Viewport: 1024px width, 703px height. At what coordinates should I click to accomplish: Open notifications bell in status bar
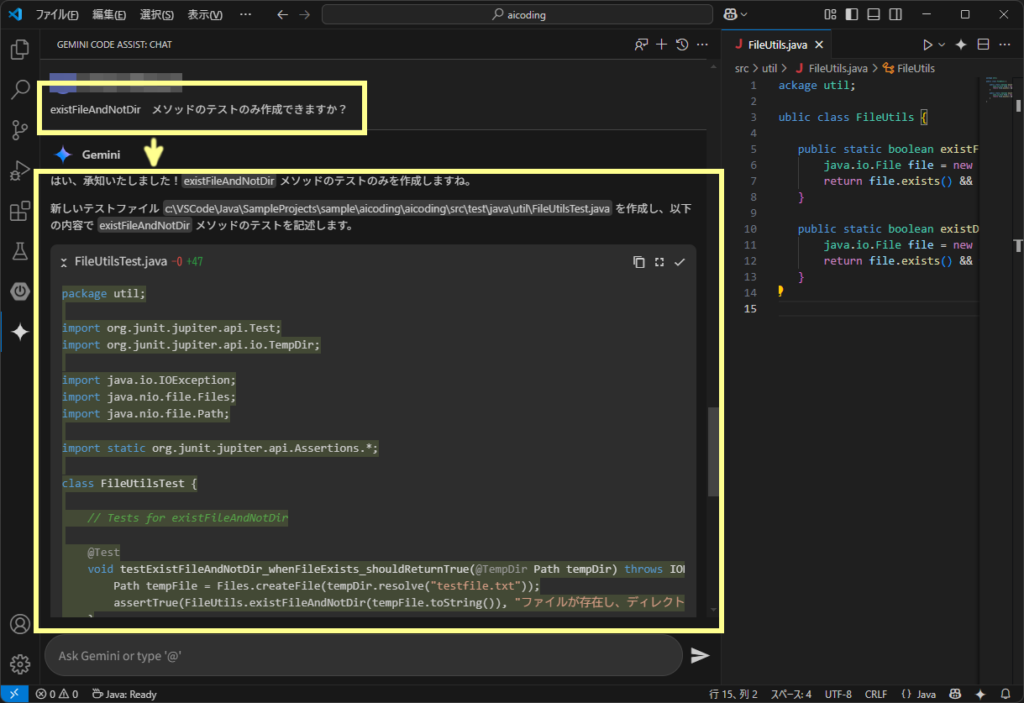coord(1005,694)
